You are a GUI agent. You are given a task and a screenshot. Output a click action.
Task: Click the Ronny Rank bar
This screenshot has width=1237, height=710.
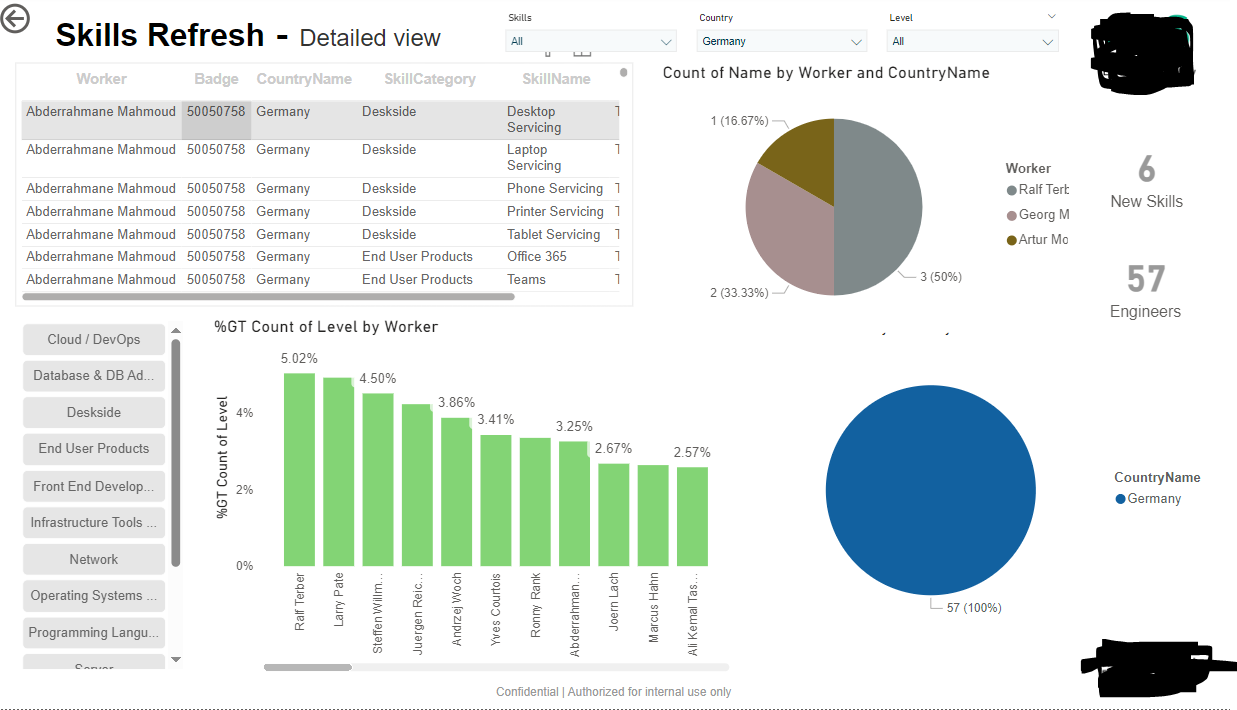coord(535,502)
